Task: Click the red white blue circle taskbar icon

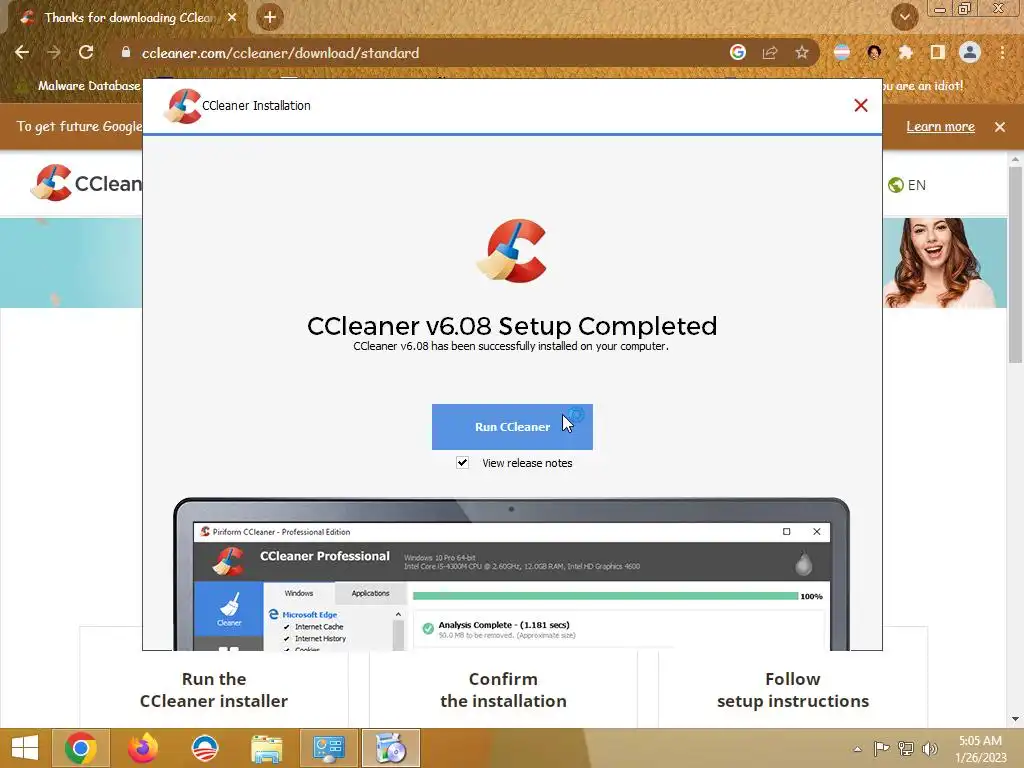Action: [x=204, y=748]
